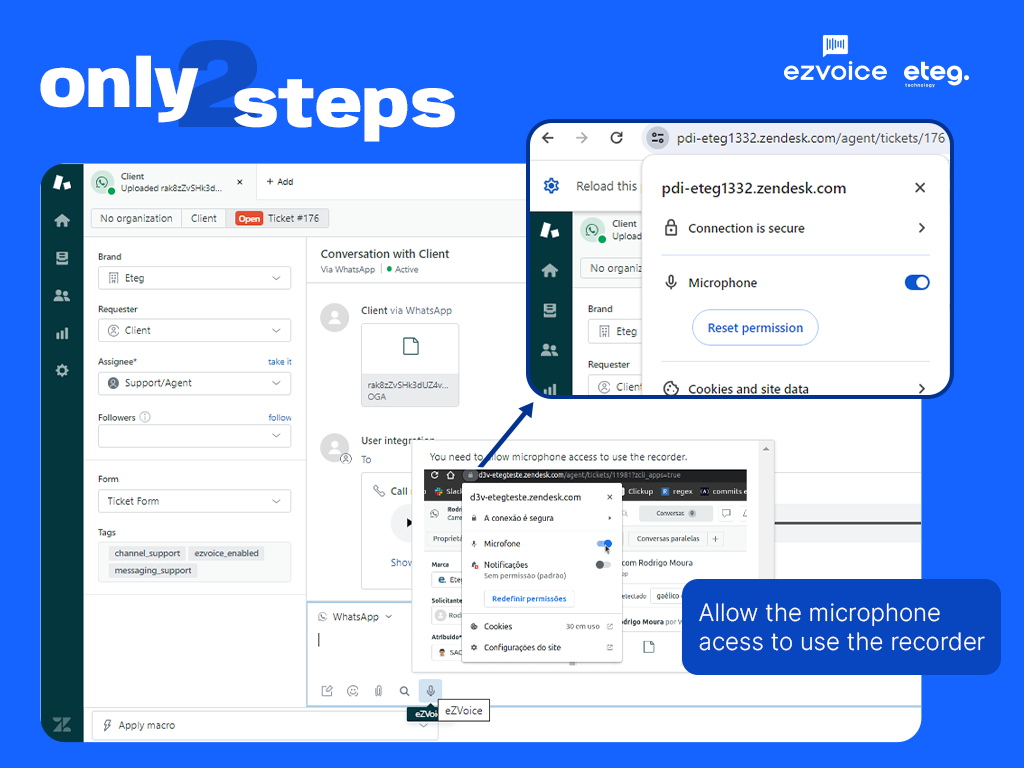Open the Home view in Zendesk sidebar
The image size is (1024, 768).
pos(62,221)
